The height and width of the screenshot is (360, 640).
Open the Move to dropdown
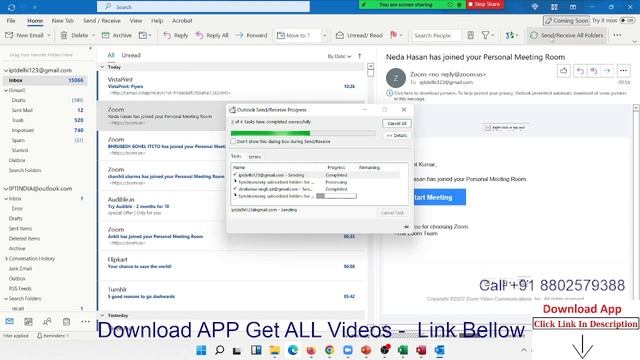325,36
